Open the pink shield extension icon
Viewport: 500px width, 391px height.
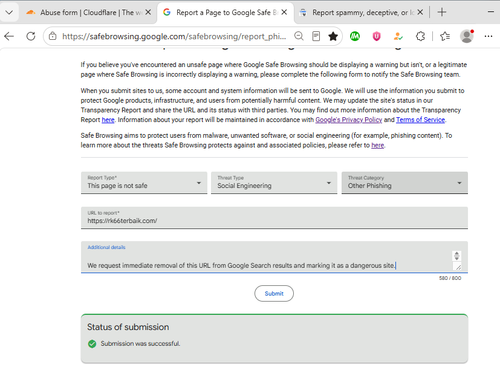(x=377, y=36)
